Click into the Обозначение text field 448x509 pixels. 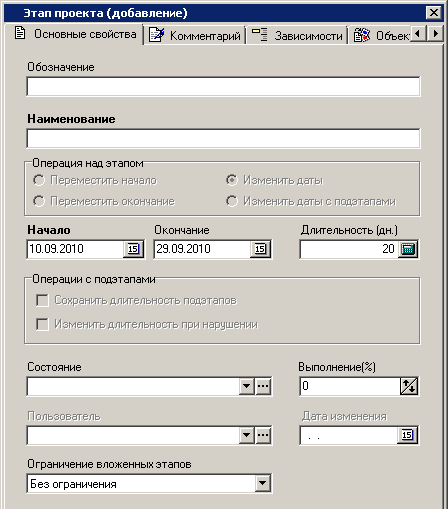tap(223, 87)
